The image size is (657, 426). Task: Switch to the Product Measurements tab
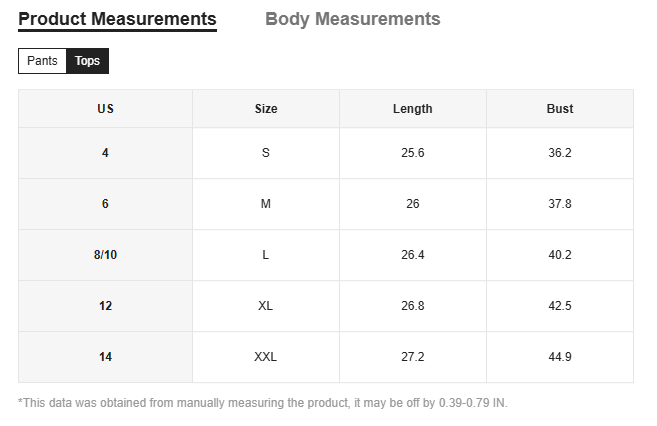117,19
